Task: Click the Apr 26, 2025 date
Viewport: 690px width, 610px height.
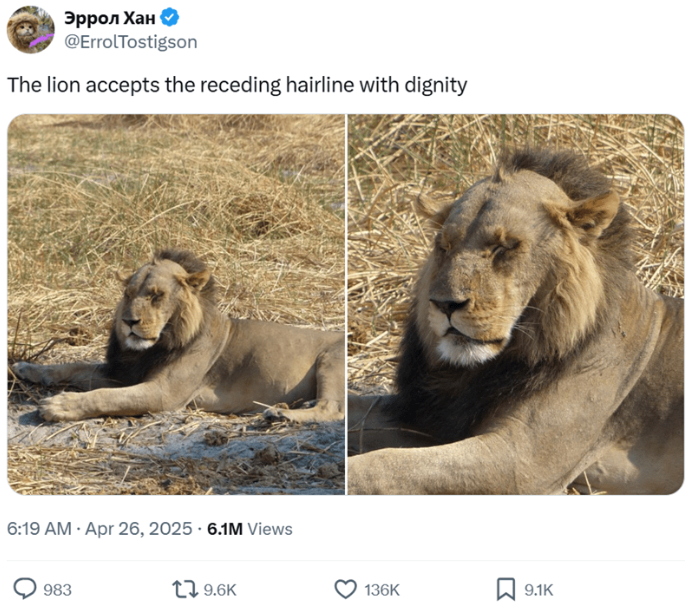Action: [x=139, y=528]
